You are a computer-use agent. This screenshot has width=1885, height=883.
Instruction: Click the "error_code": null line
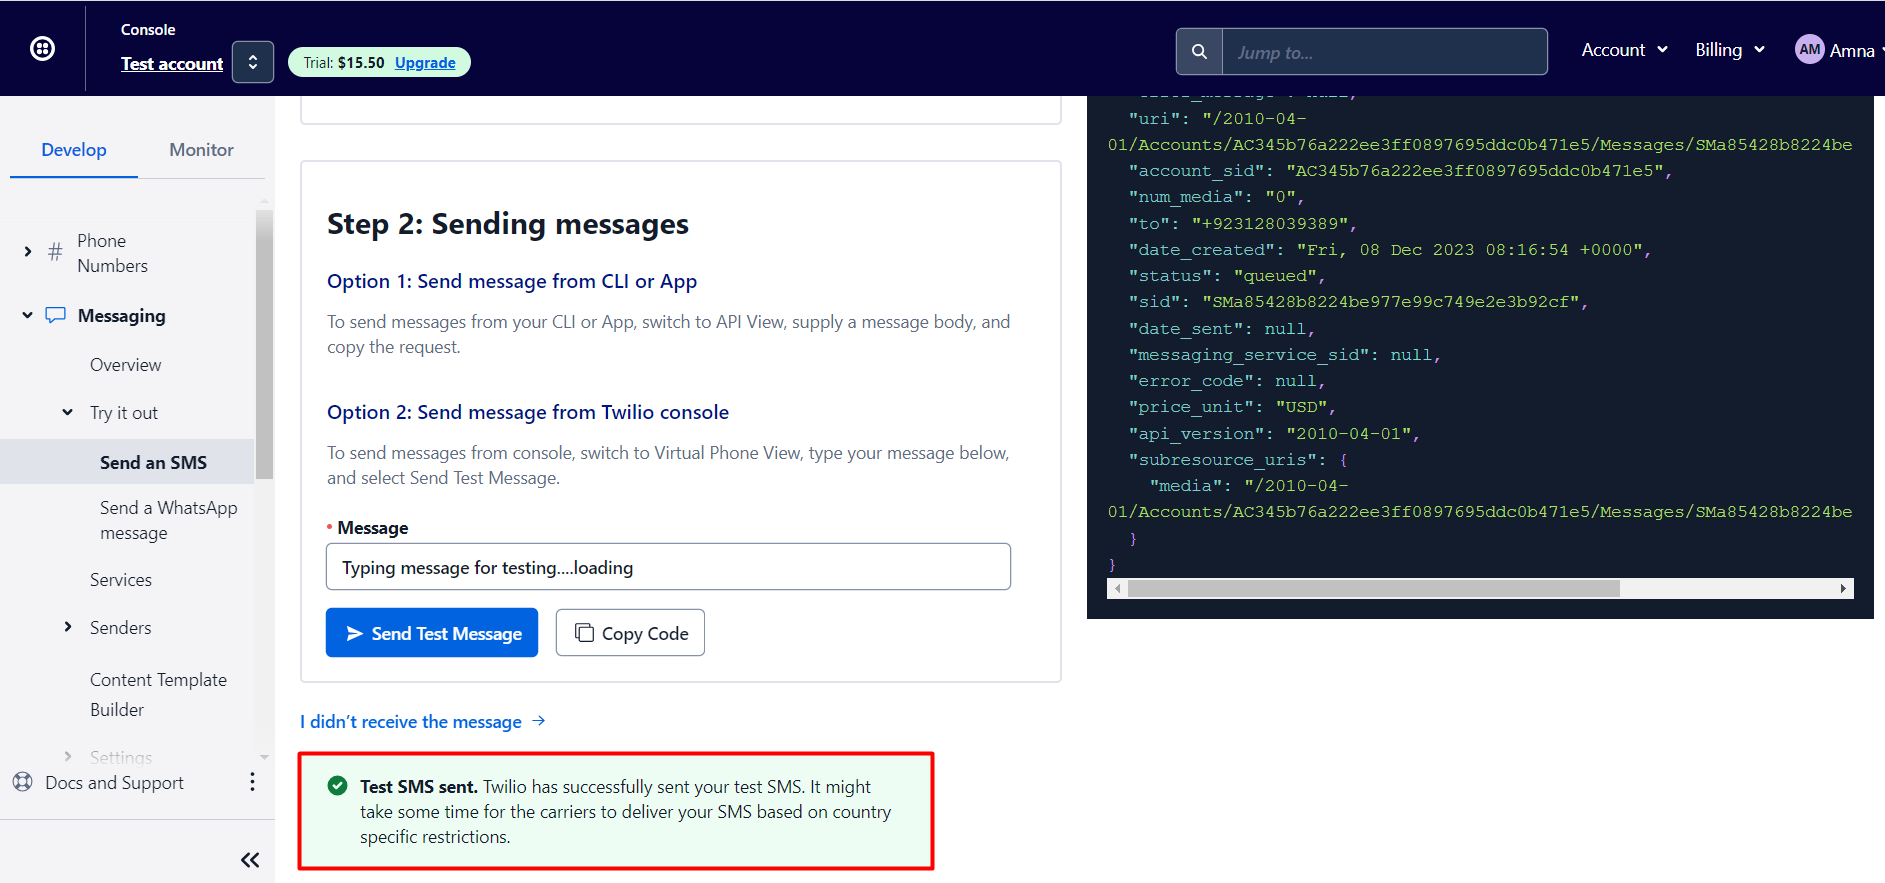click(1227, 381)
